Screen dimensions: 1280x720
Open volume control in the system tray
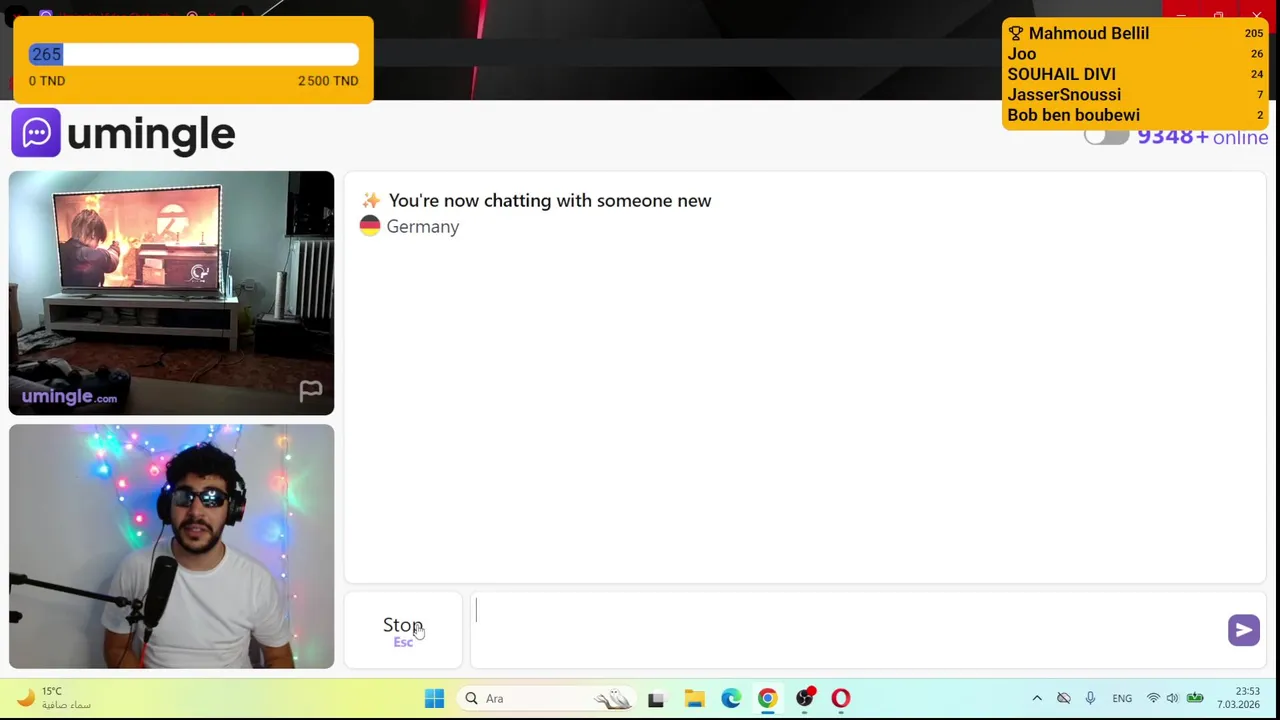pos(1172,698)
